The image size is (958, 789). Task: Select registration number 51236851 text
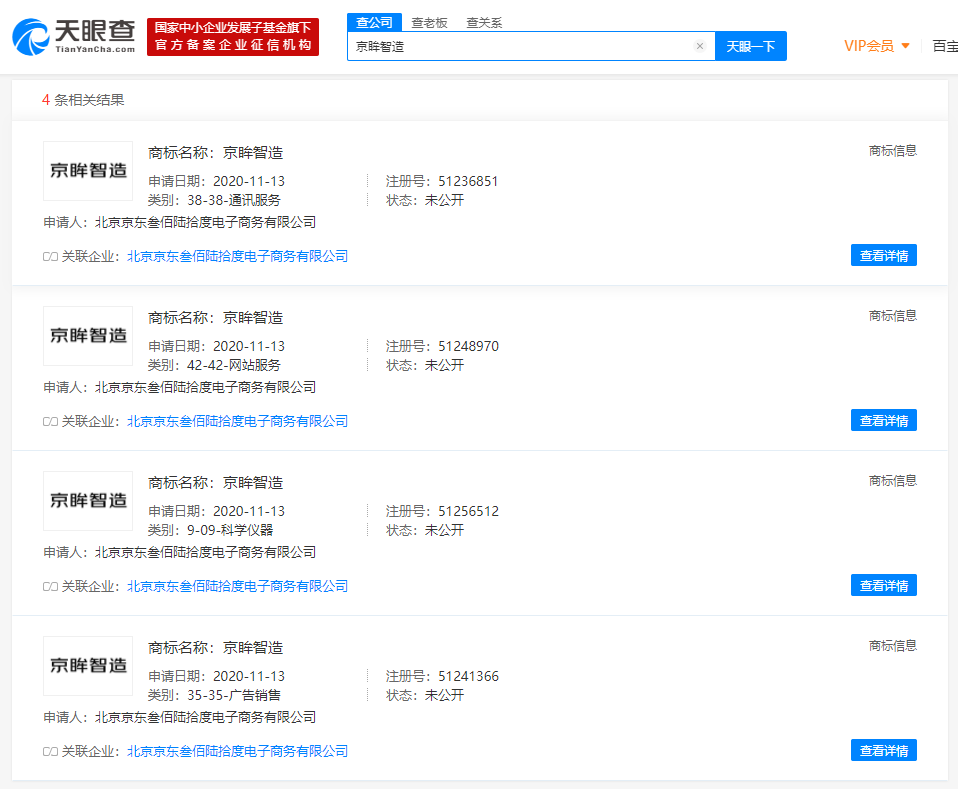click(x=468, y=182)
